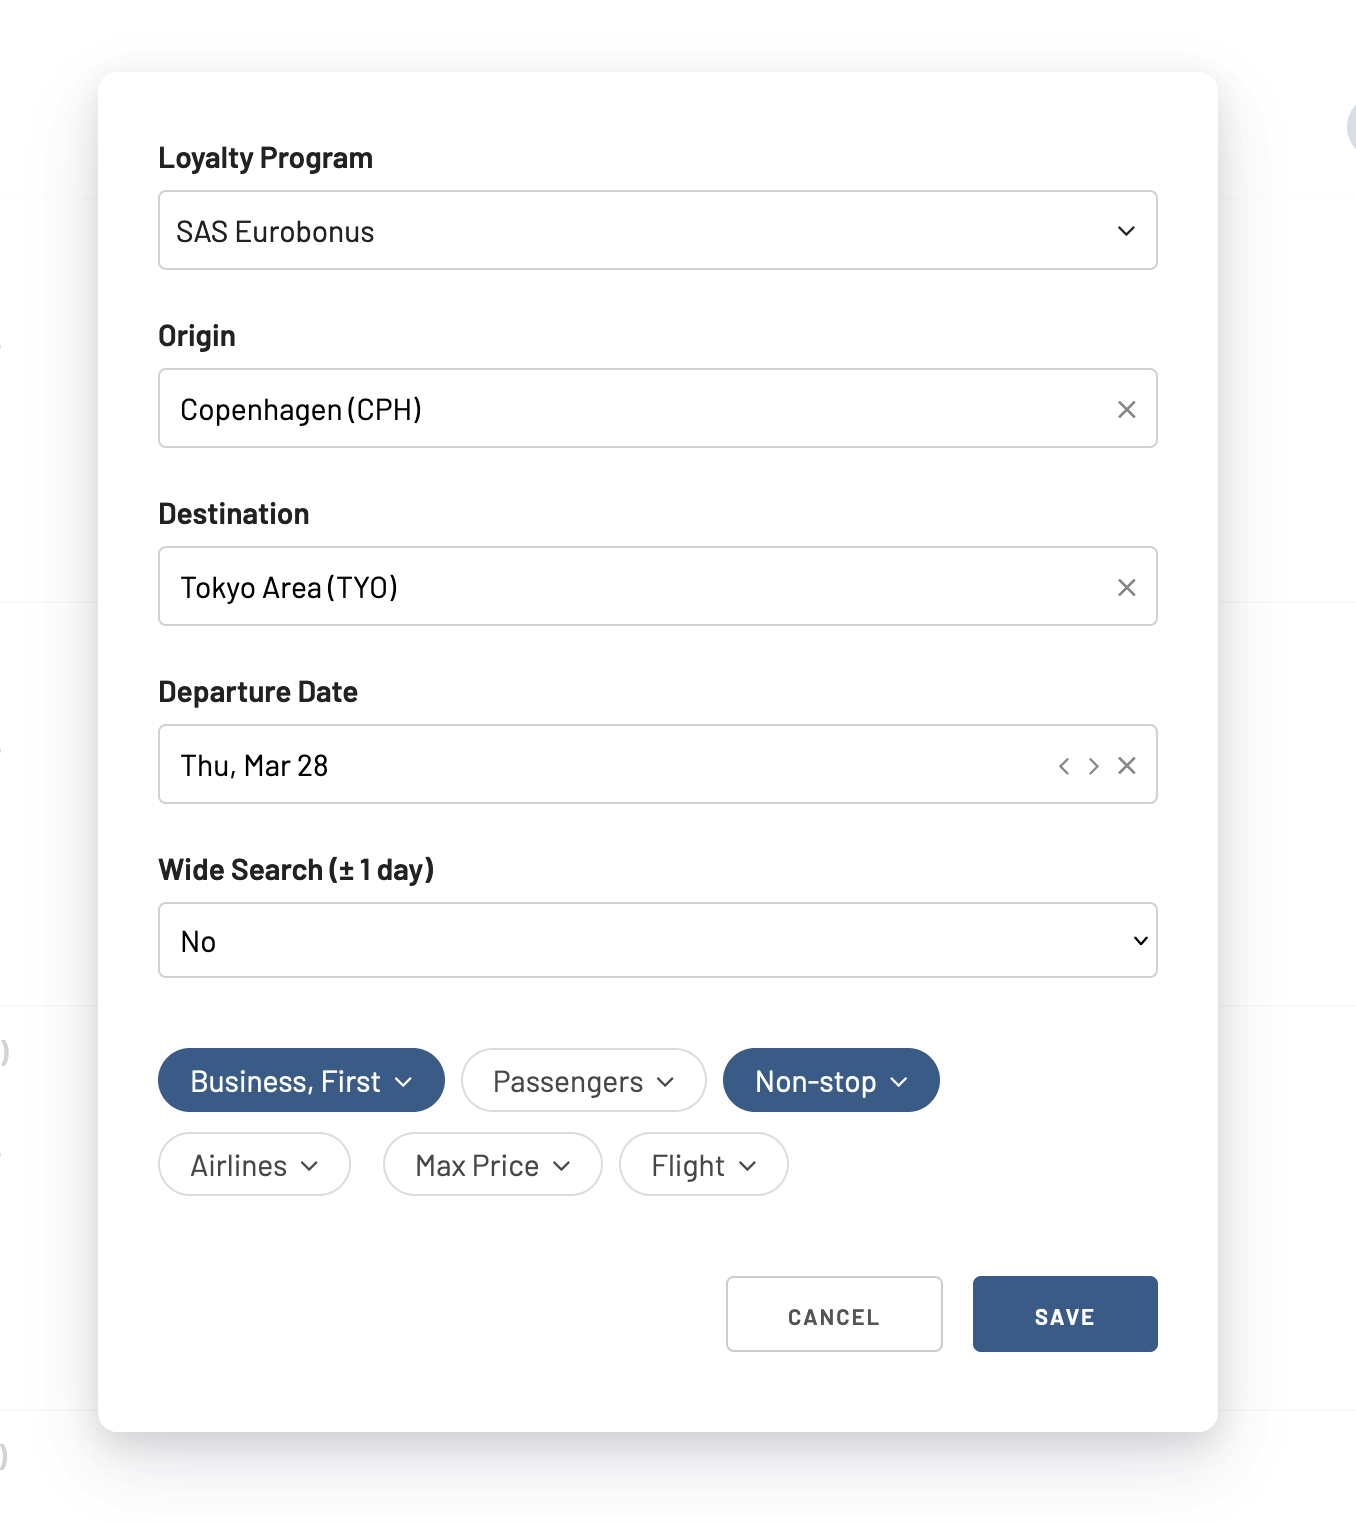Clear the departure date Thu, Mar 28
Viewport: 1356px width, 1524px height.
point(1126,766)
